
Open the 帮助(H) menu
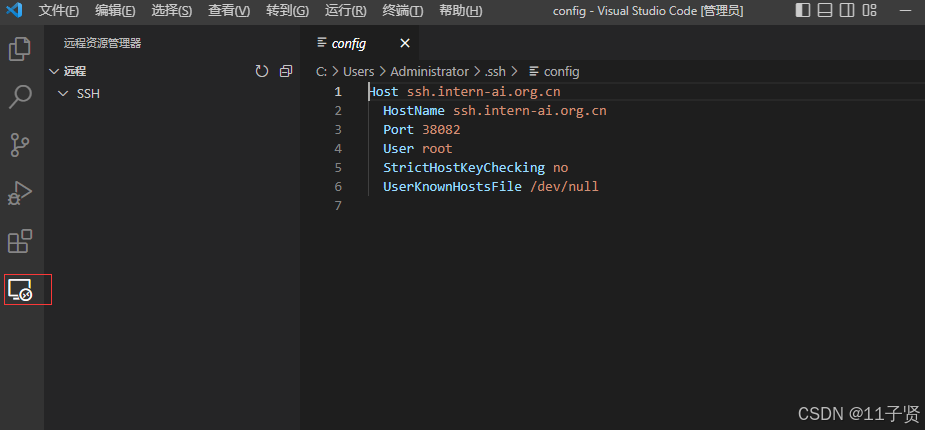[x=461, y=11]
